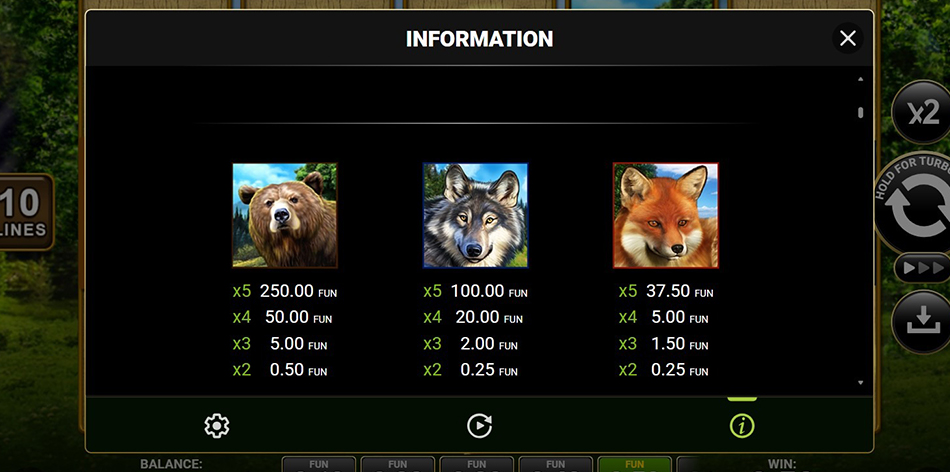
Task: Select the highlighted green FUN bet button
Action: point(634,464)
